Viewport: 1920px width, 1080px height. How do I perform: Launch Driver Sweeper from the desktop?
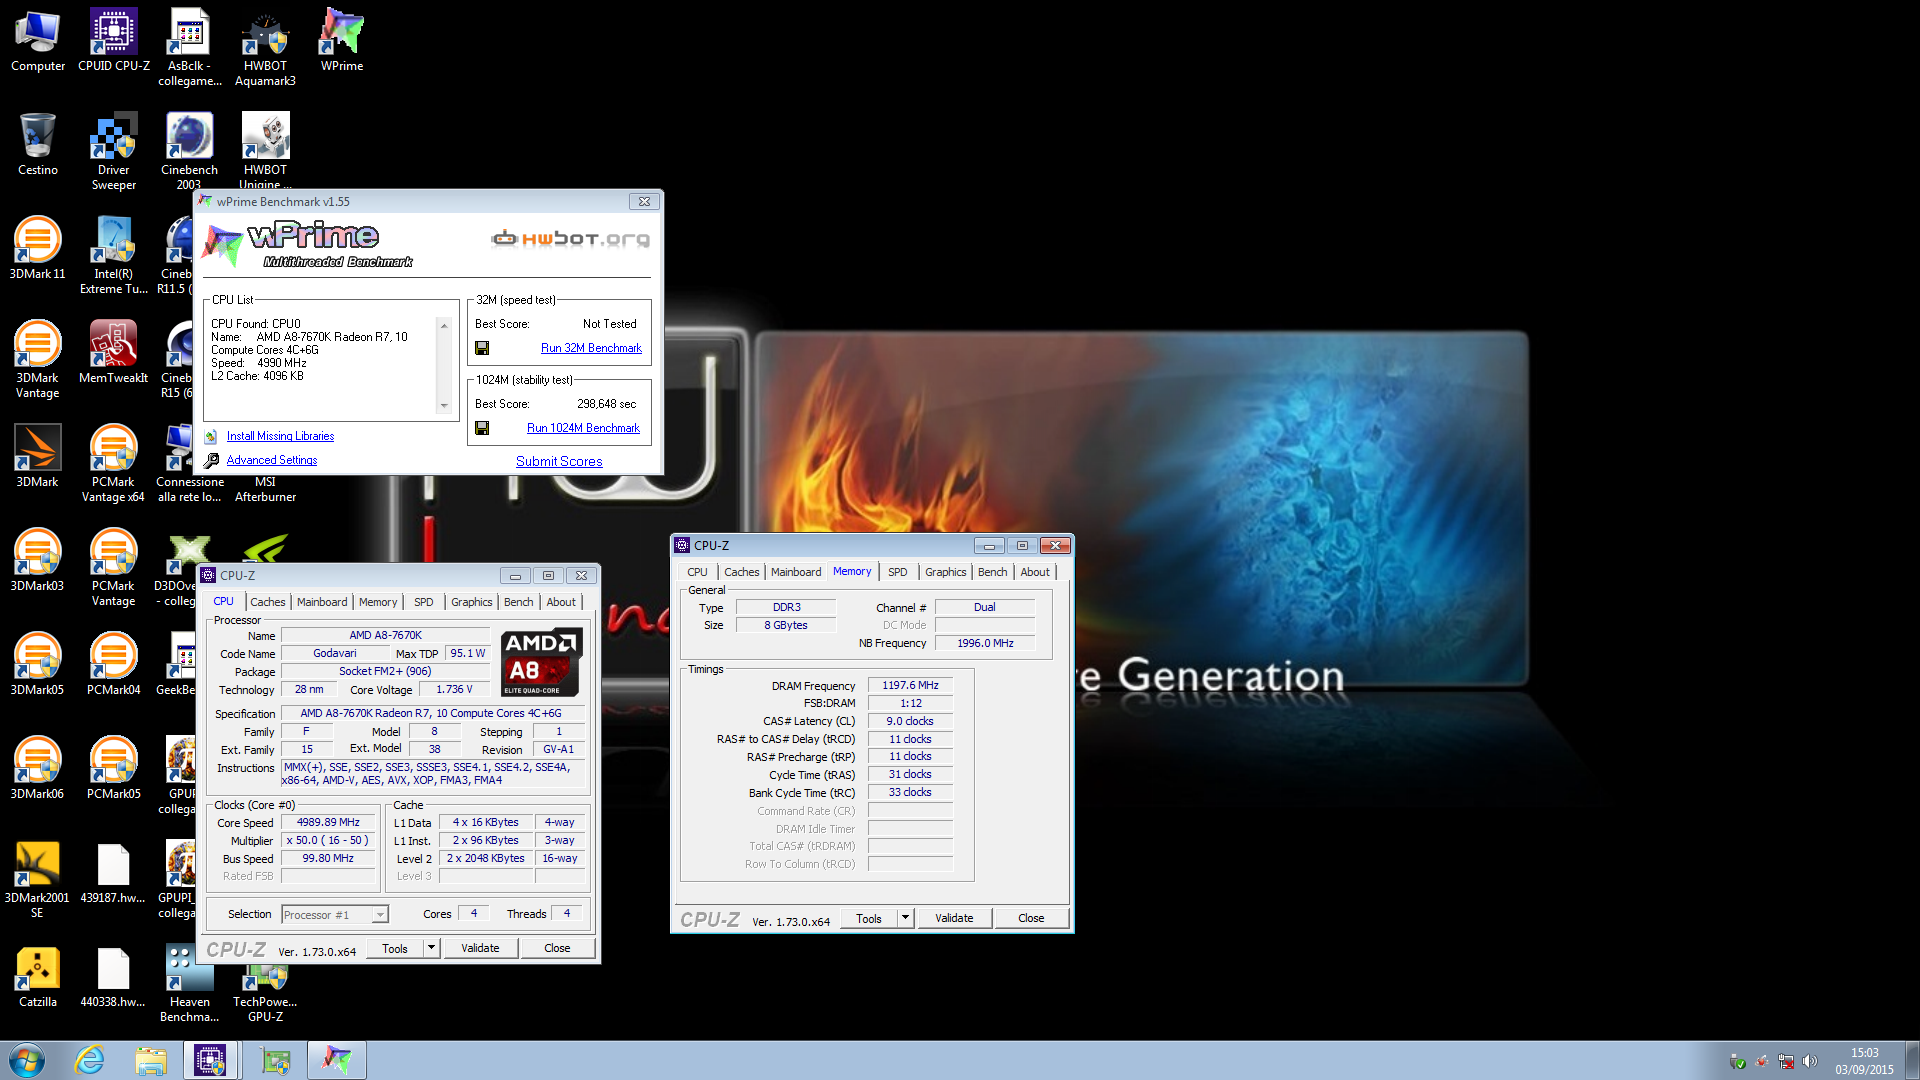click(x=114, y=152)
